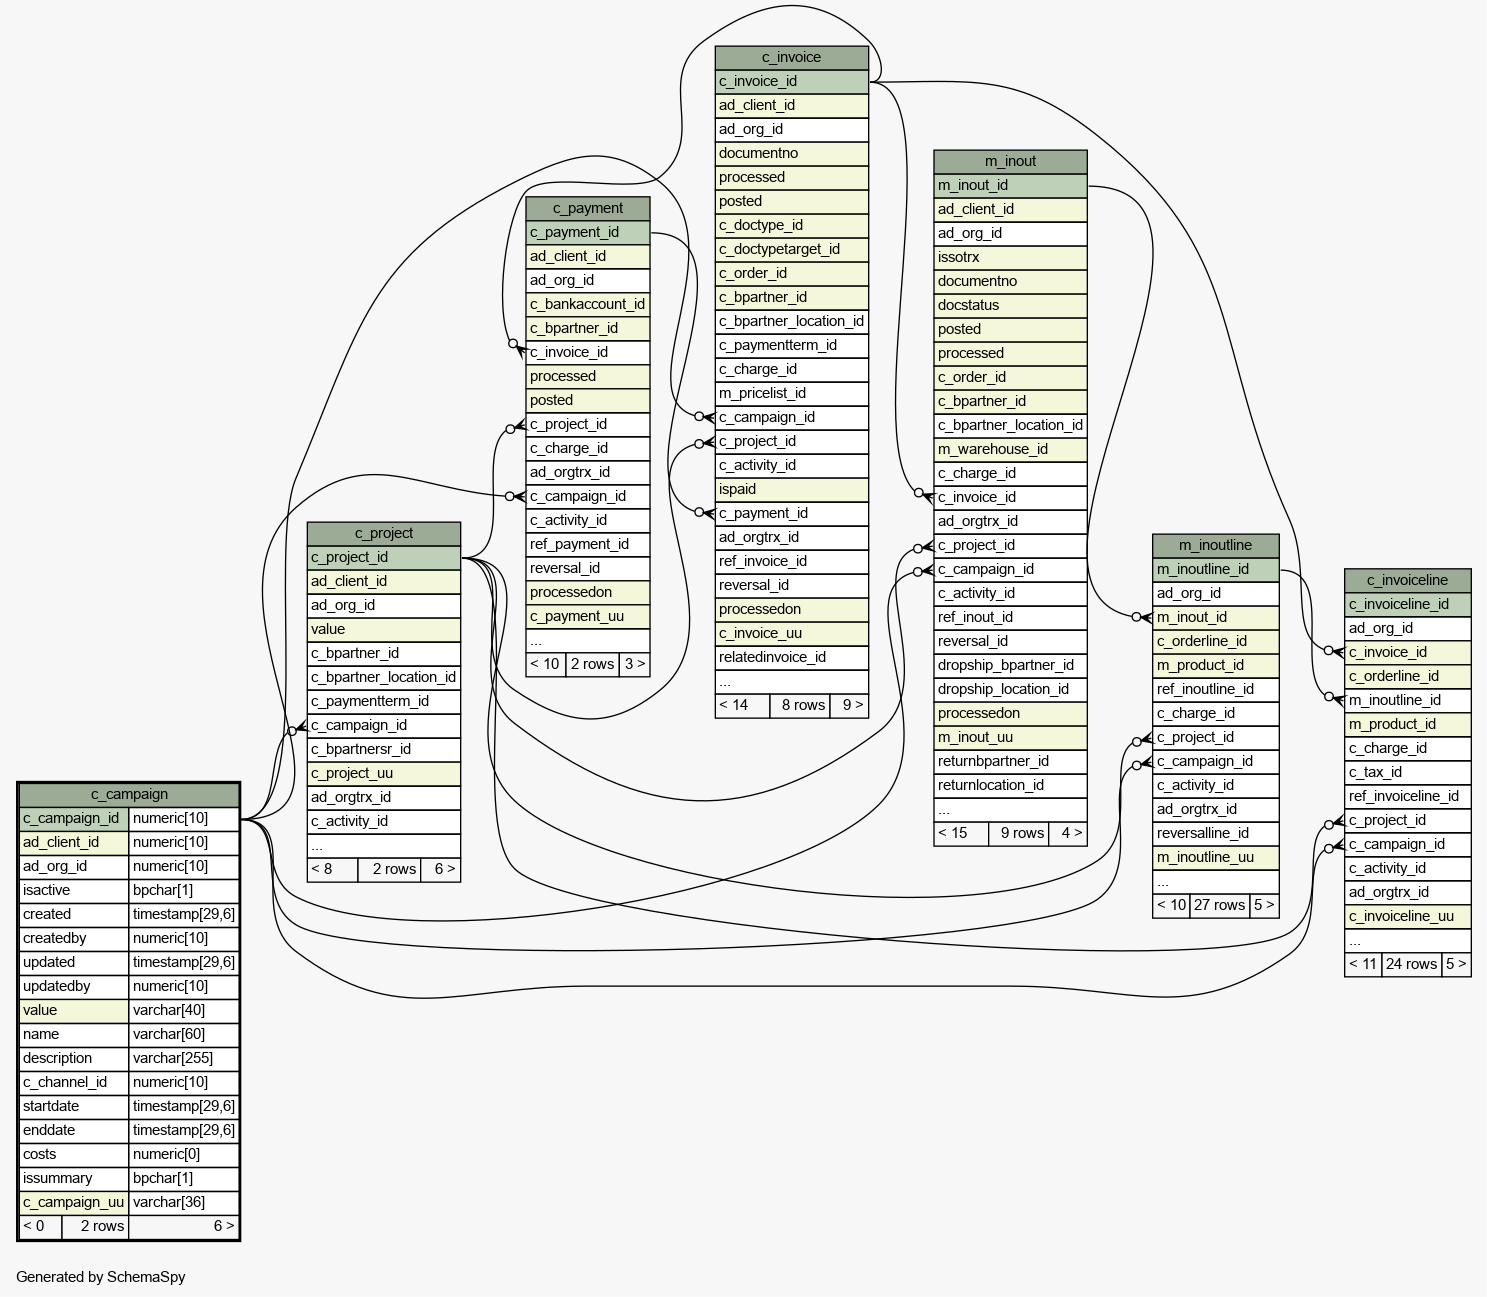Click '6 >' children count under c_project
Screen dimensions: 1487x1297
[441, 869]
